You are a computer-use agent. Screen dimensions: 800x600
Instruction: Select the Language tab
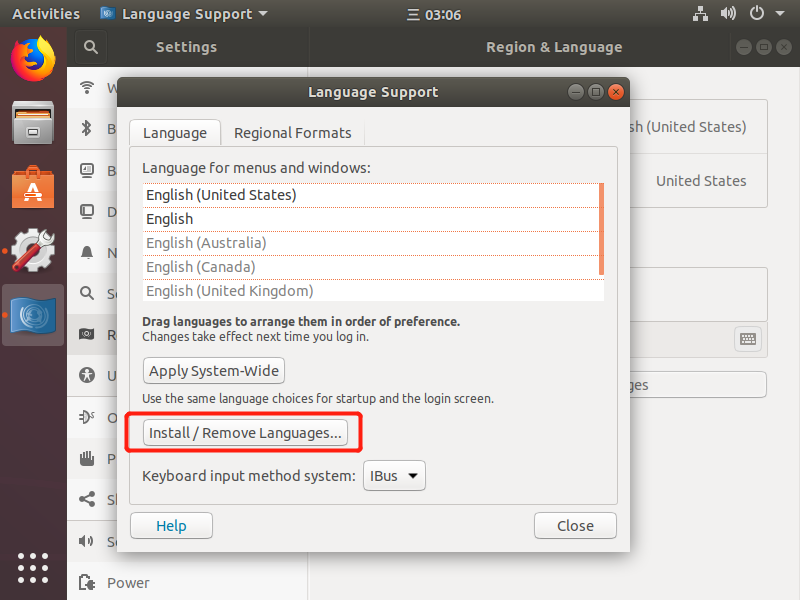pyautogui.click(x=174, y=133)
